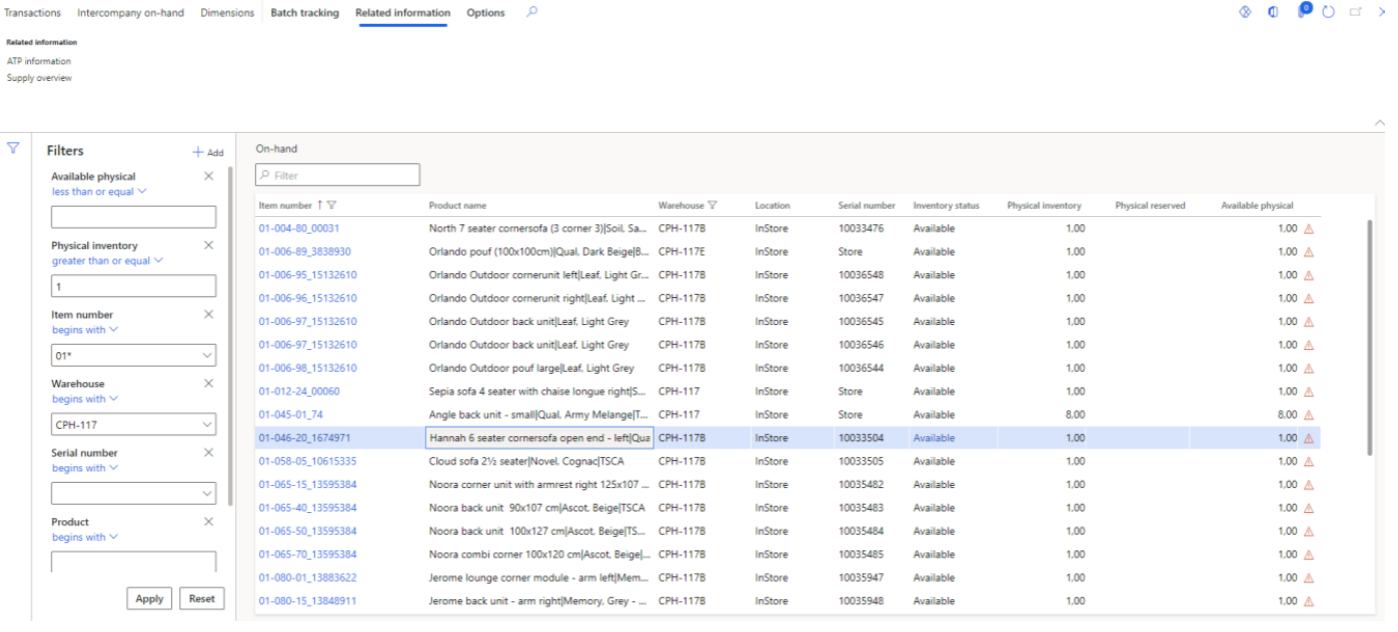1398x632 pixels.
Task: Open the 'less than or equal' operator dropdown
Action: [x=99, y=191]
